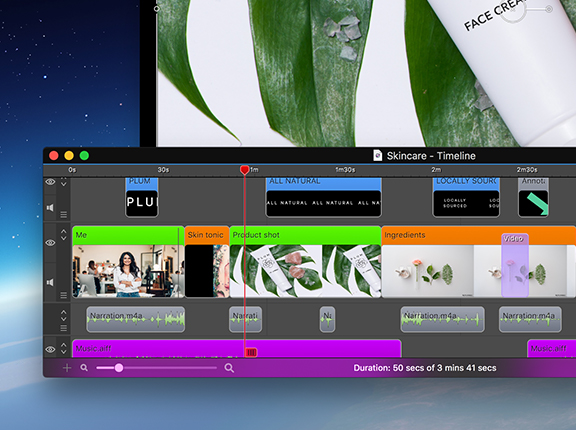Screen dimensions: 576x430
Task: Click the green full-screen button of the Timeline window
Action: click(x=84, y=156)
